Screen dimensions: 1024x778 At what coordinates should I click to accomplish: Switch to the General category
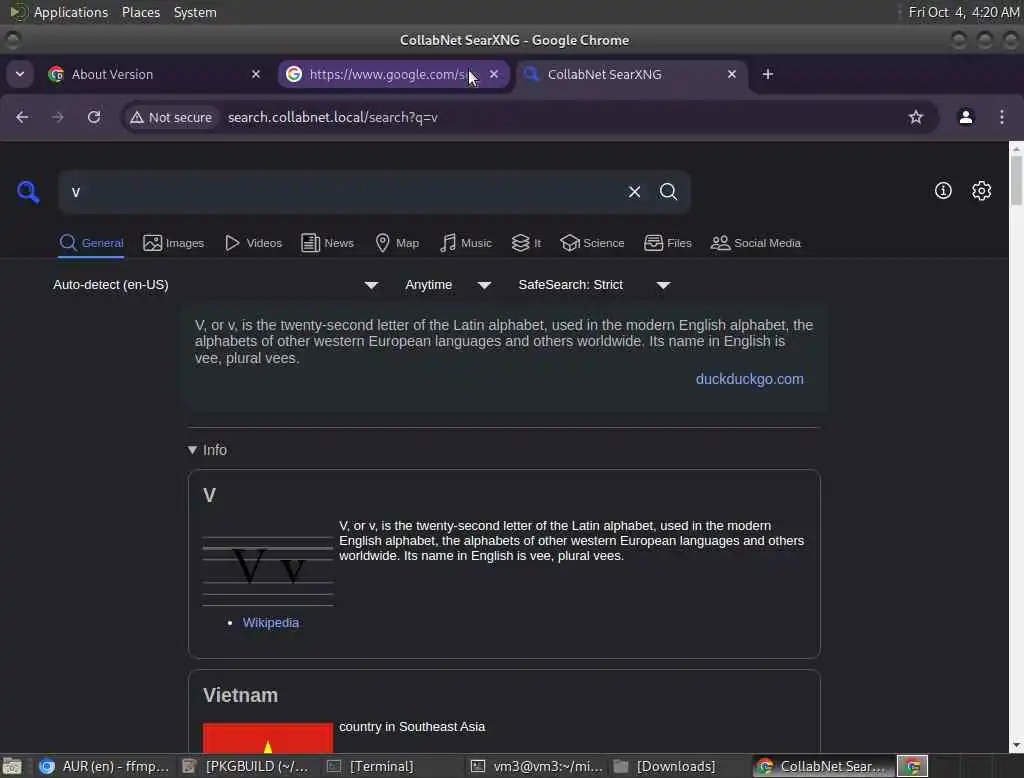(91, 243)
